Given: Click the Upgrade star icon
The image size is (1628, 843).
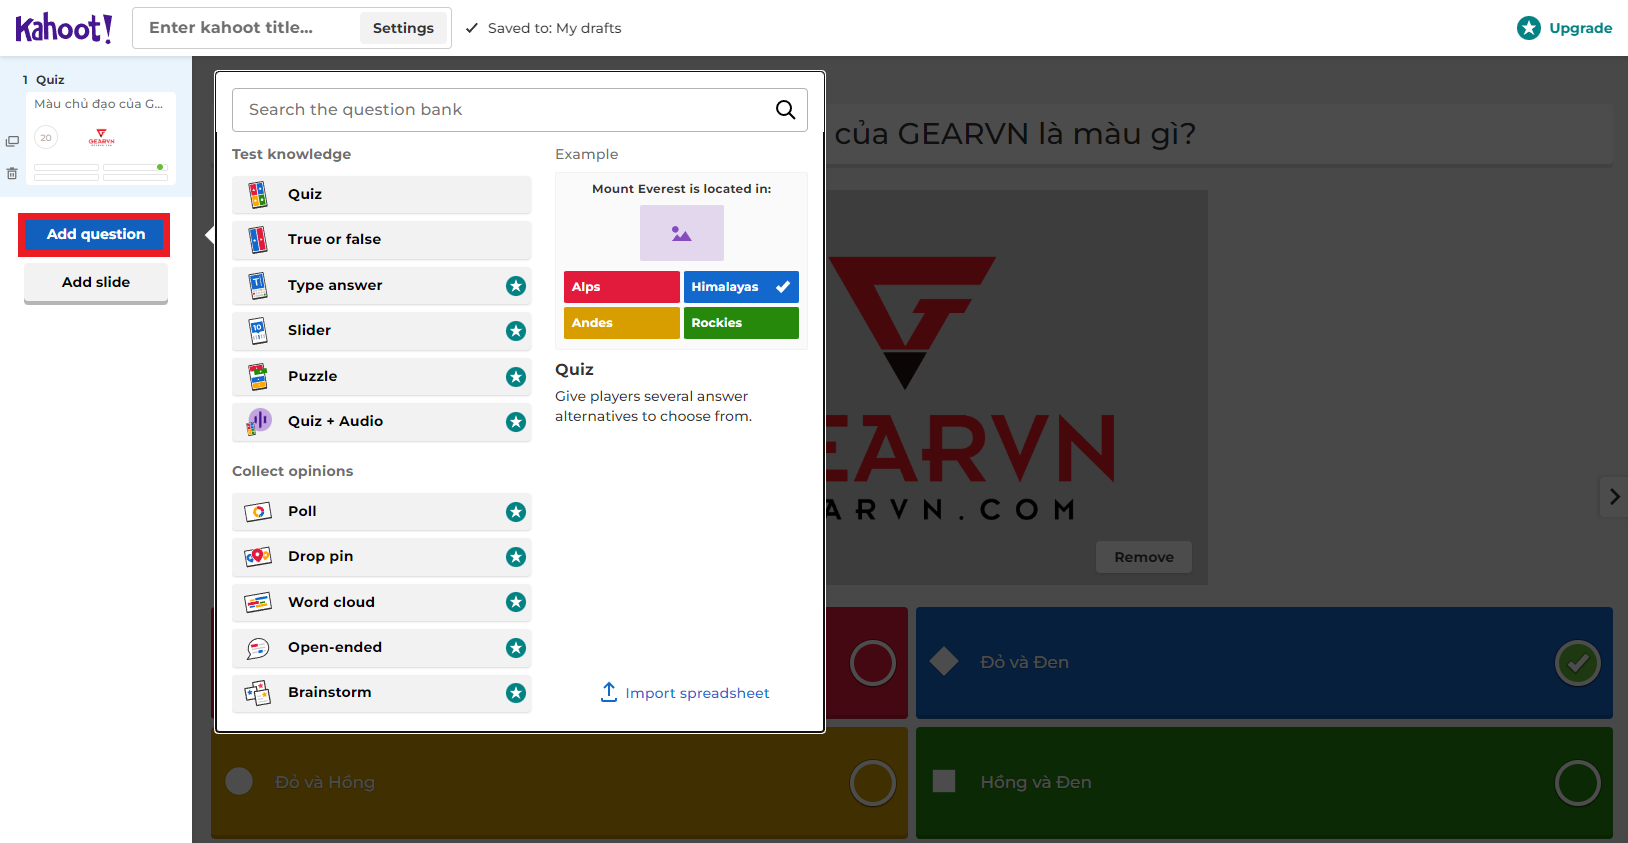Looking at the screenshot, I should pyautogui.click(x=1528, y=28).
